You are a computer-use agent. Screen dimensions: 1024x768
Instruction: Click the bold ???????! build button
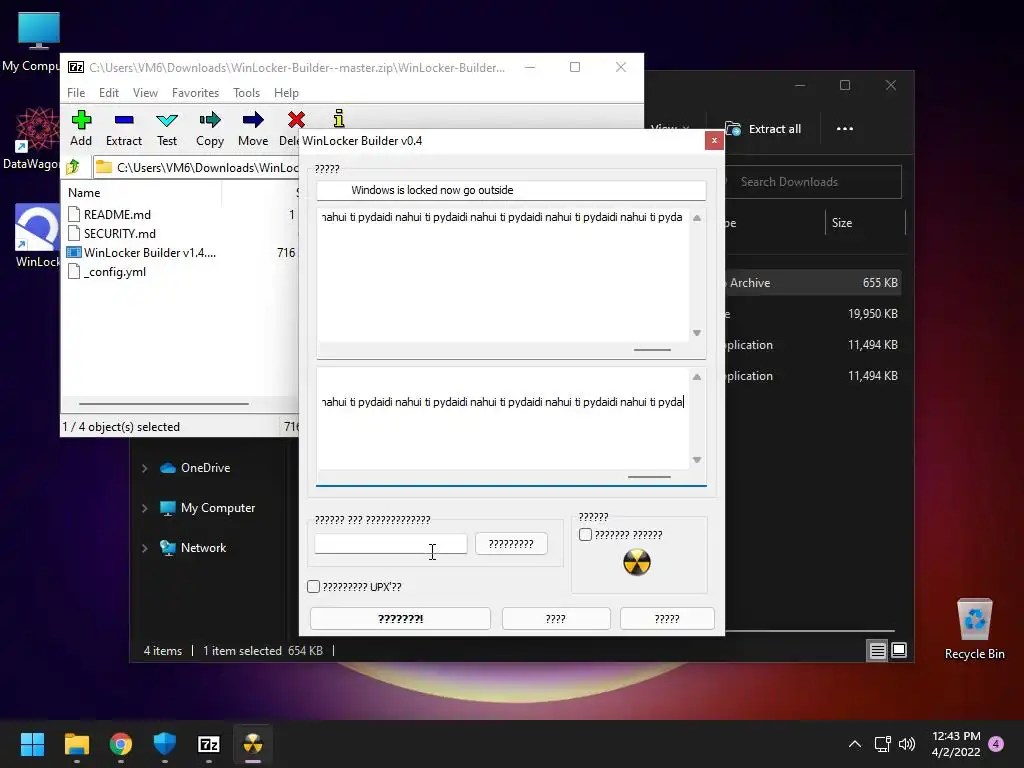coord(400,618)
